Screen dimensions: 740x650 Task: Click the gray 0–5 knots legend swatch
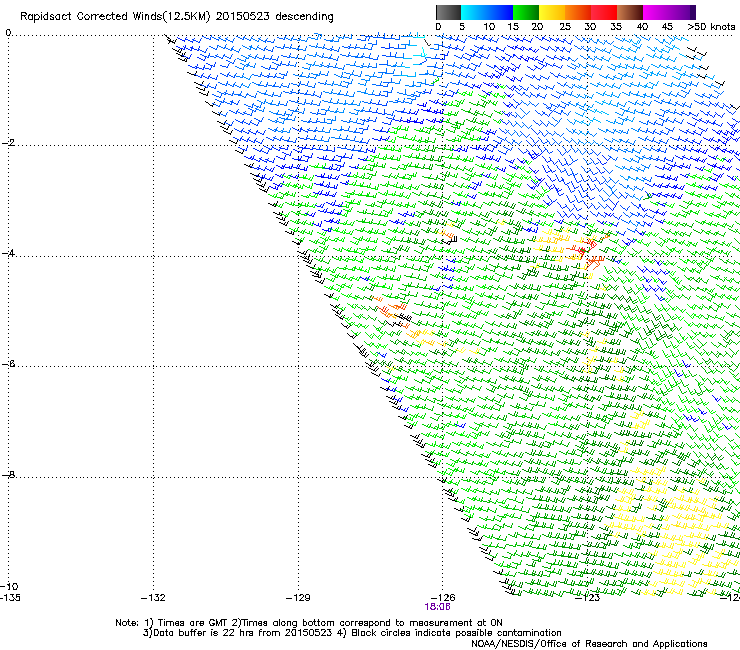click(x=448, y=12)
